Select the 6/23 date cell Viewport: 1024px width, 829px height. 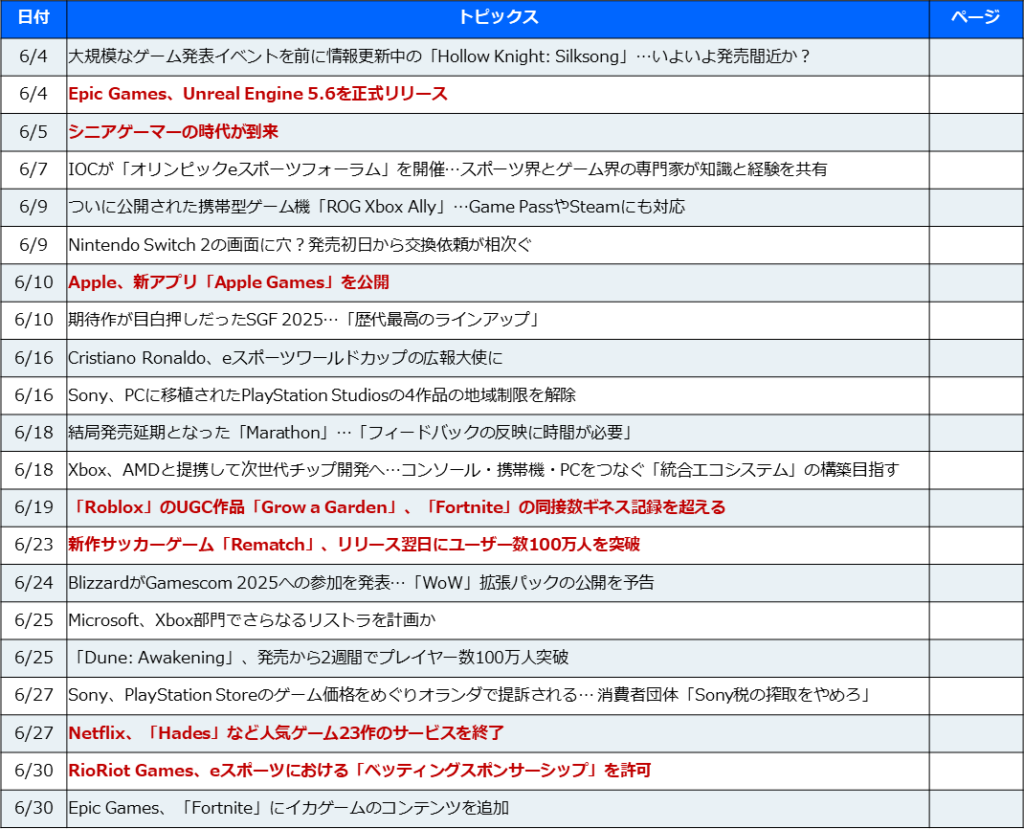pos(33,545)
